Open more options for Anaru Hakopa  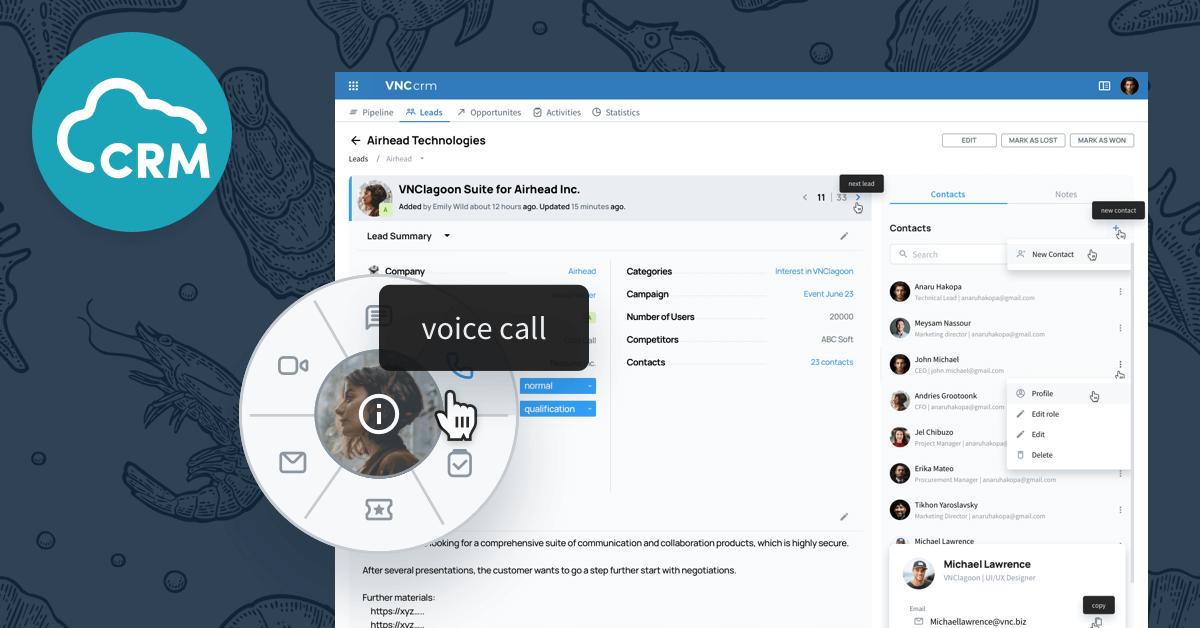click(x=1120, y=292)
